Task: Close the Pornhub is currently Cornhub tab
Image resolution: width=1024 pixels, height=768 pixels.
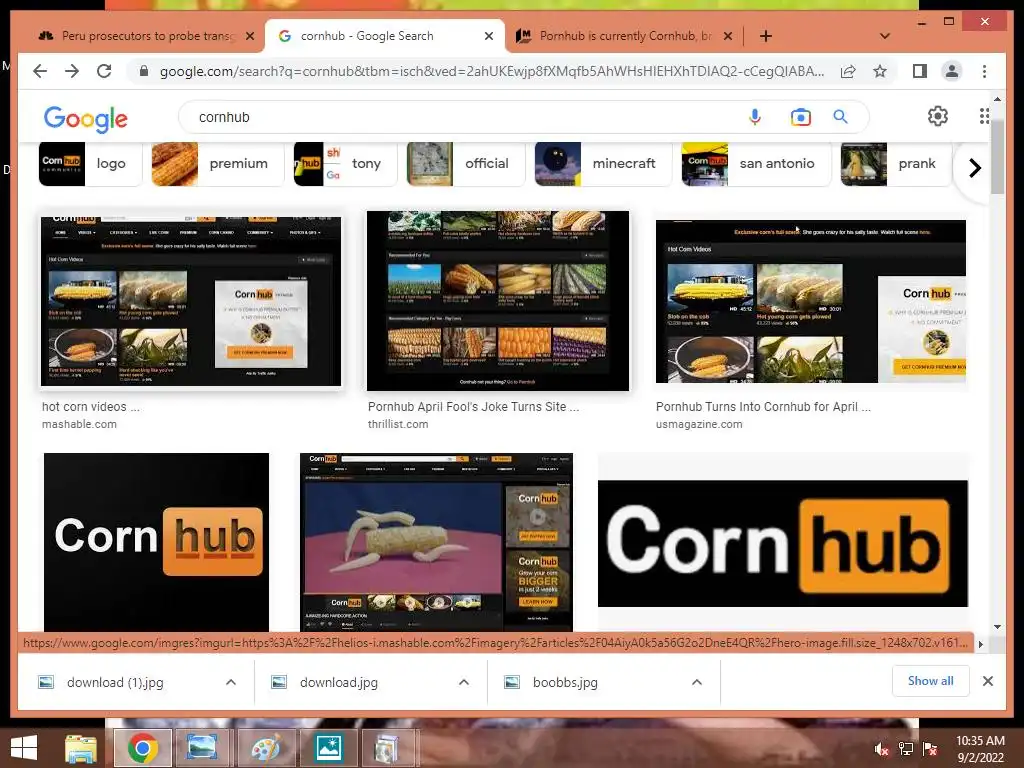Action: [728, 37]
